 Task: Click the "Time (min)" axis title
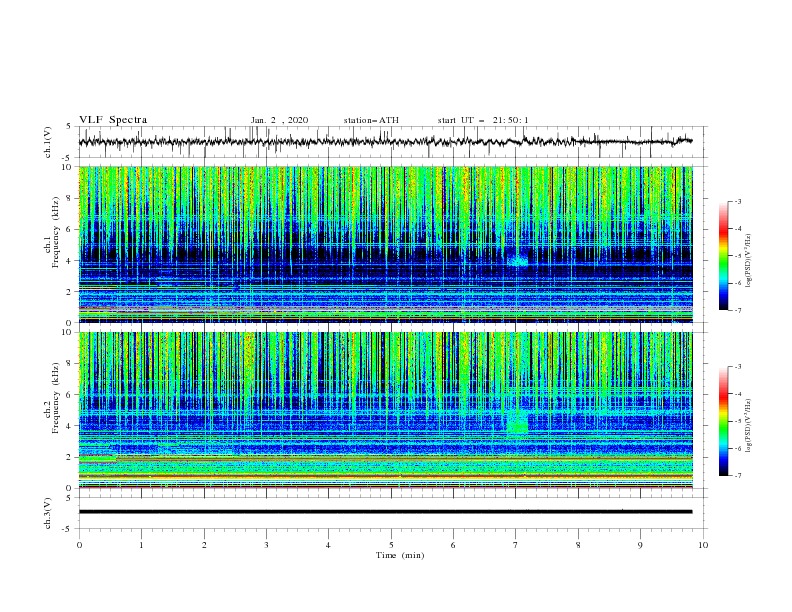(x=400, y=555)
